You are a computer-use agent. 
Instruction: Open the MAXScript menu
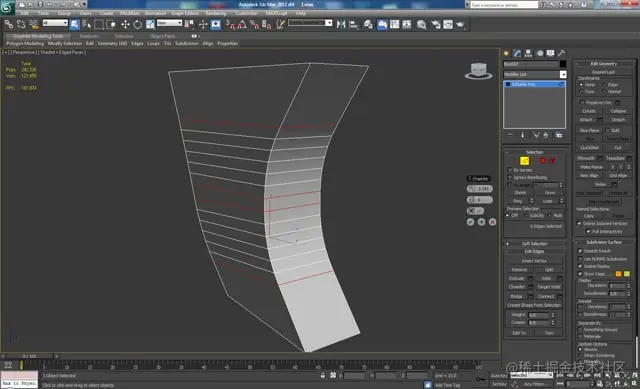[x=276, y=13]
